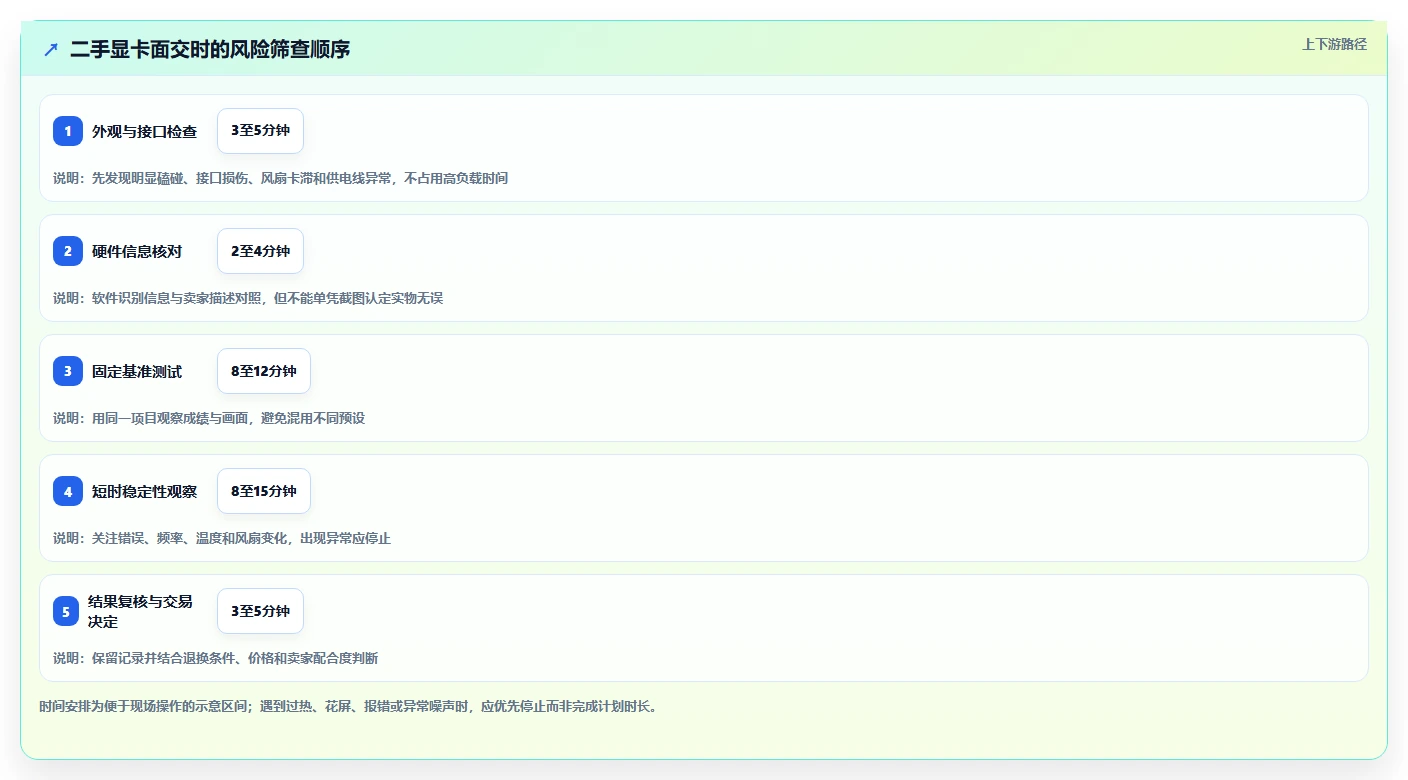Click the 3至5分钟 chip beside 外观与接口检查
Image resolution: width=1408 pixels, height=780 pixels.
point(260,131)
